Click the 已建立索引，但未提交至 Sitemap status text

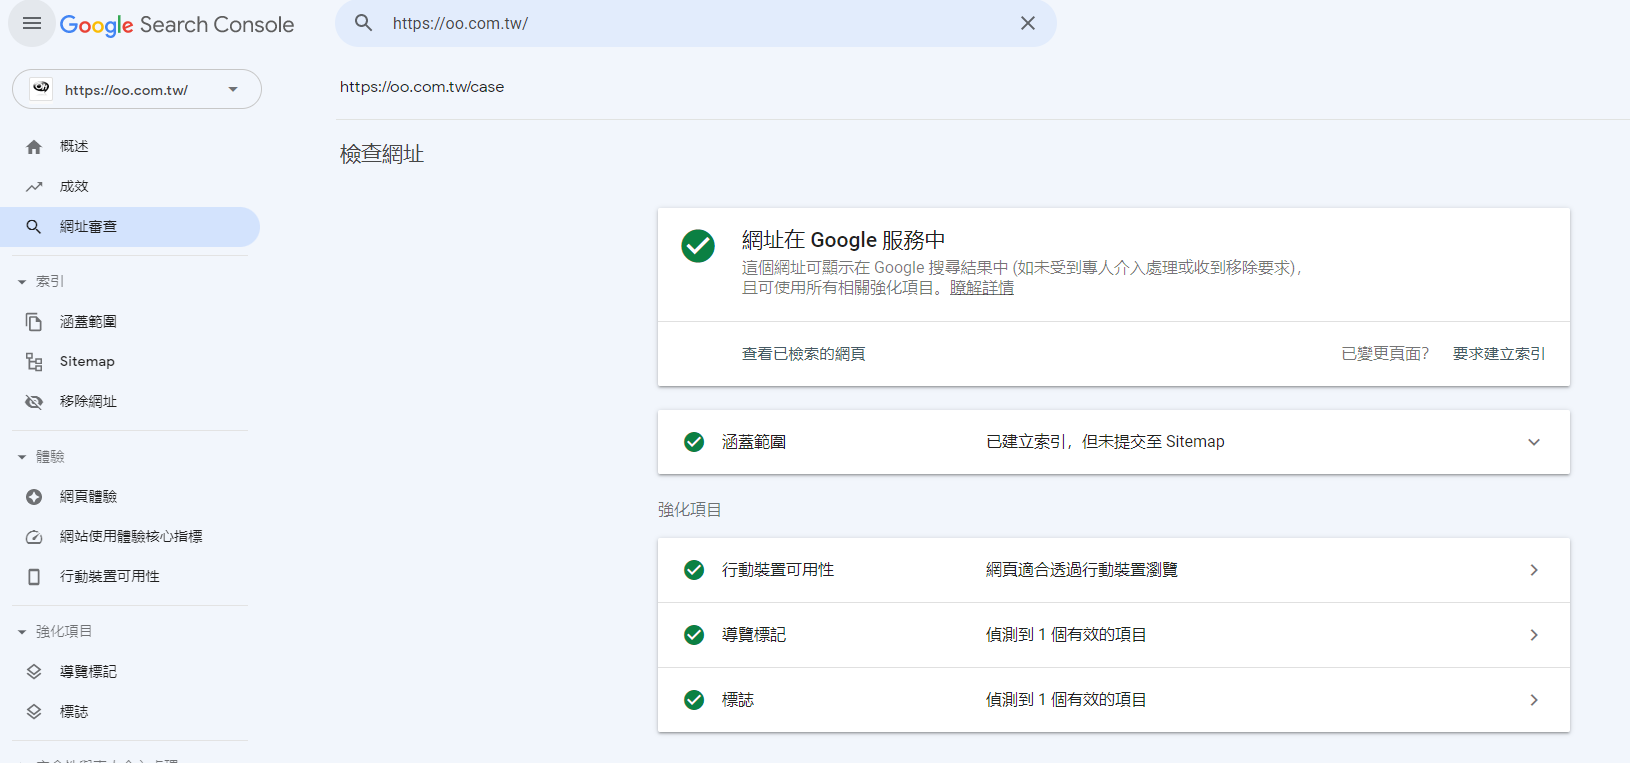click(1105, 442)
